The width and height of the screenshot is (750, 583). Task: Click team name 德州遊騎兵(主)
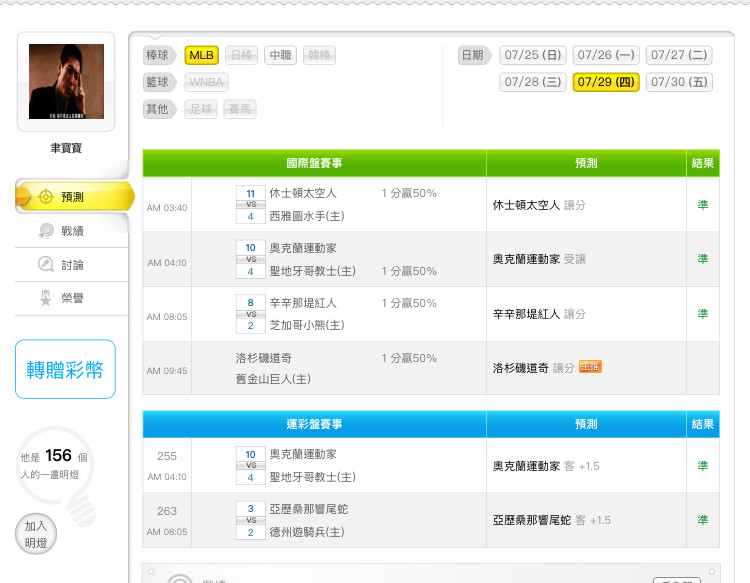pyautogui.click(x=307, y=532)
